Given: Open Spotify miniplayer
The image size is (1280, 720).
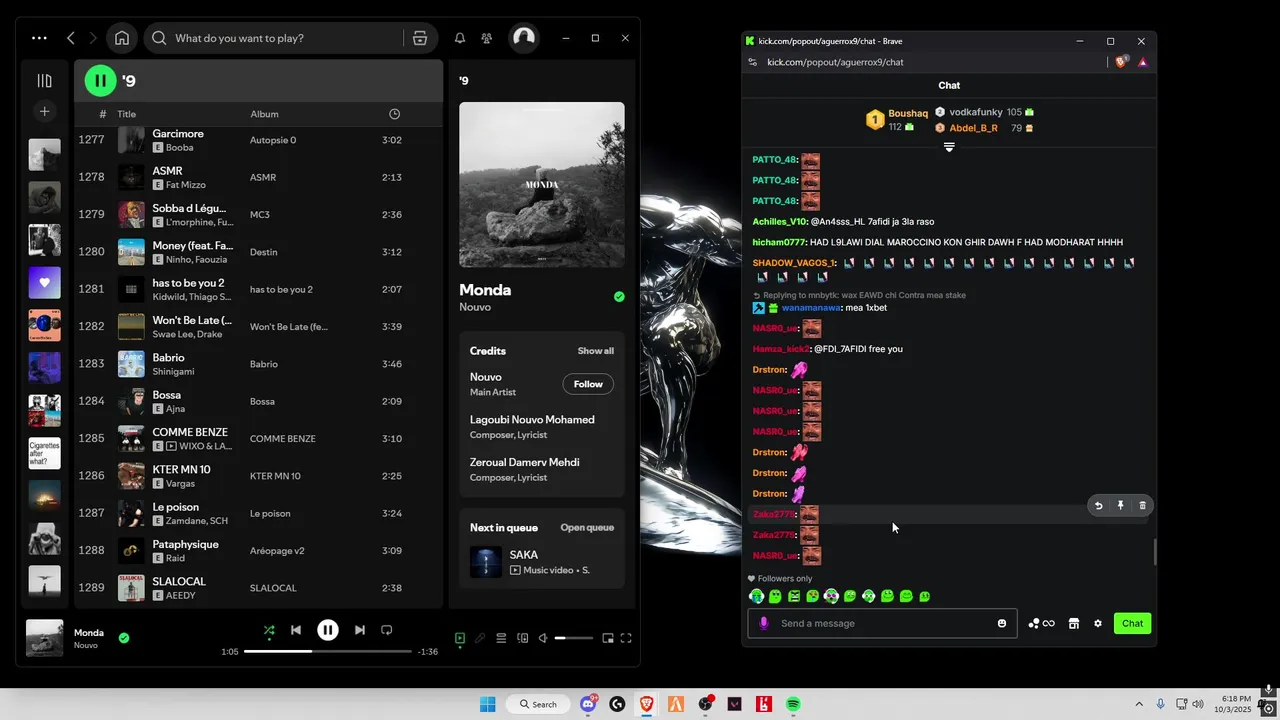Looking at the screenshot, I should point(607,638).
